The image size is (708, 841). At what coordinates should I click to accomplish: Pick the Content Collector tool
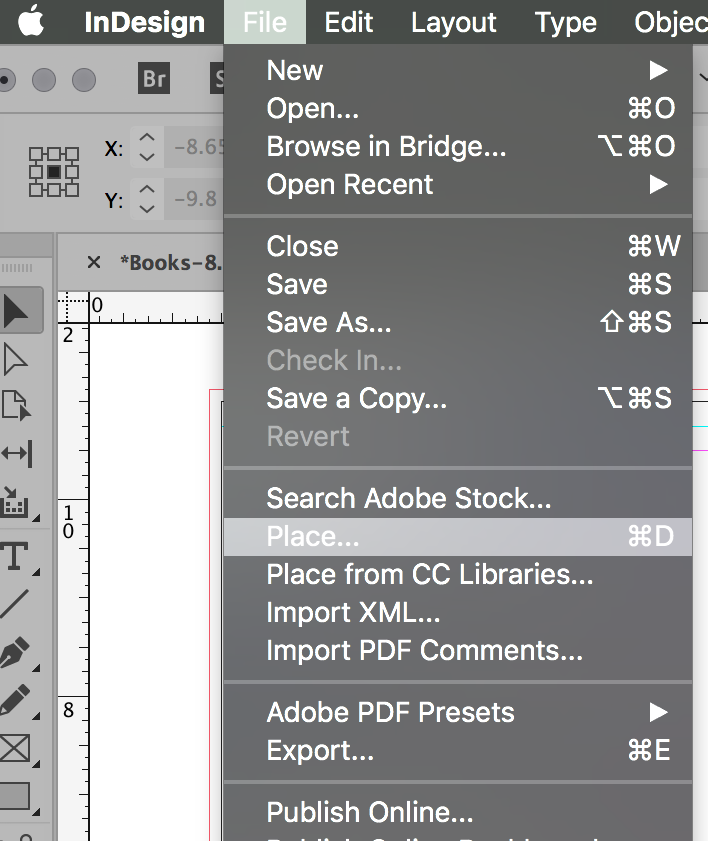[x=17, y=500]
